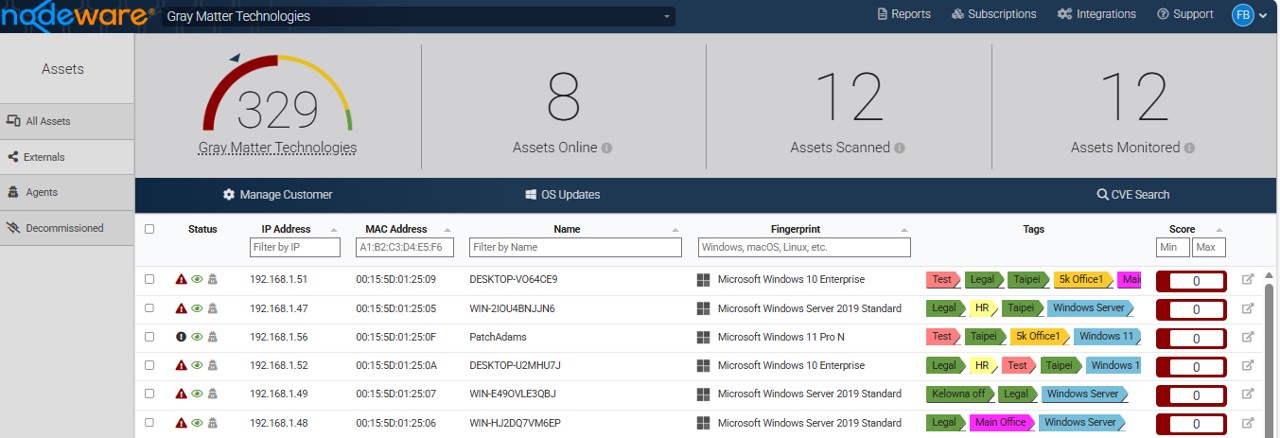Click the Min score field

pos(1173,247)
